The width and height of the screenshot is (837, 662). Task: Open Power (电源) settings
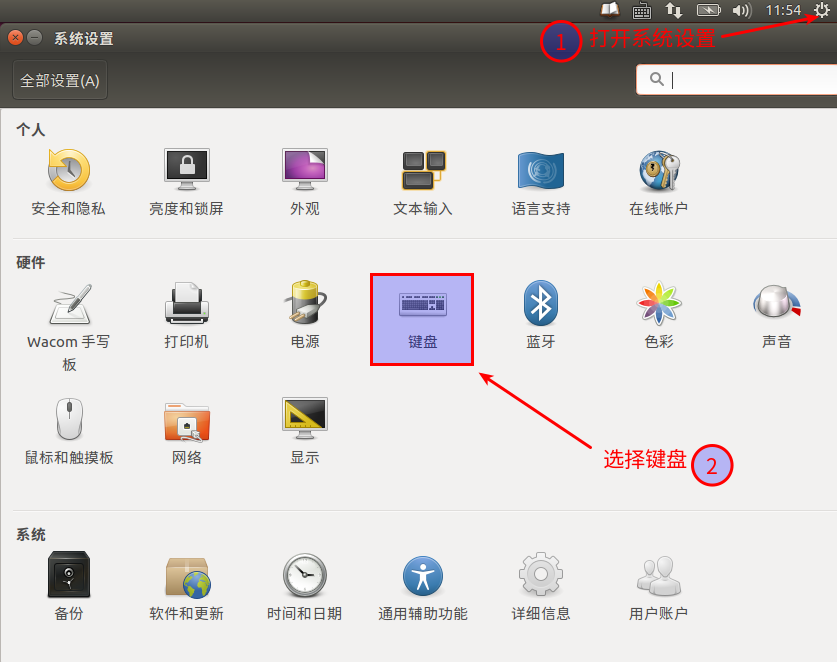[305, 315]
